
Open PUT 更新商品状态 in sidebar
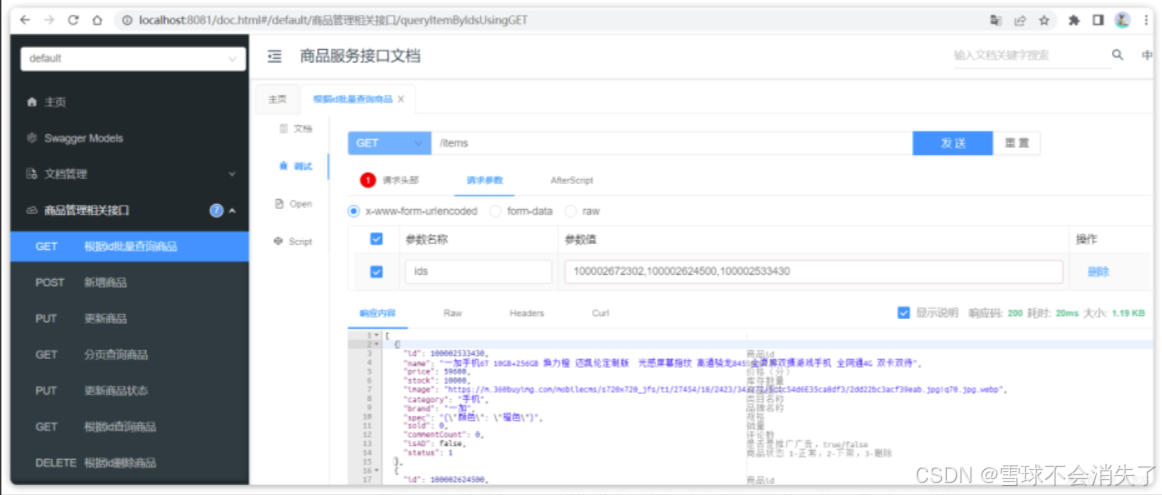coord(130,391)
